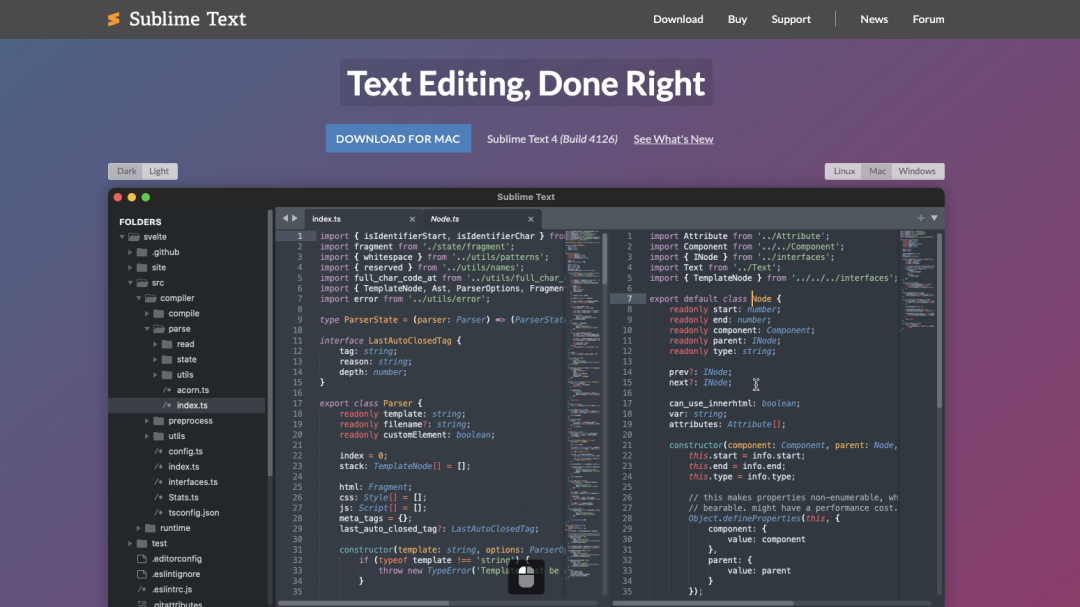Select the Mac platform toggle
The image size is (1080, 607).
tap(877, 171)
